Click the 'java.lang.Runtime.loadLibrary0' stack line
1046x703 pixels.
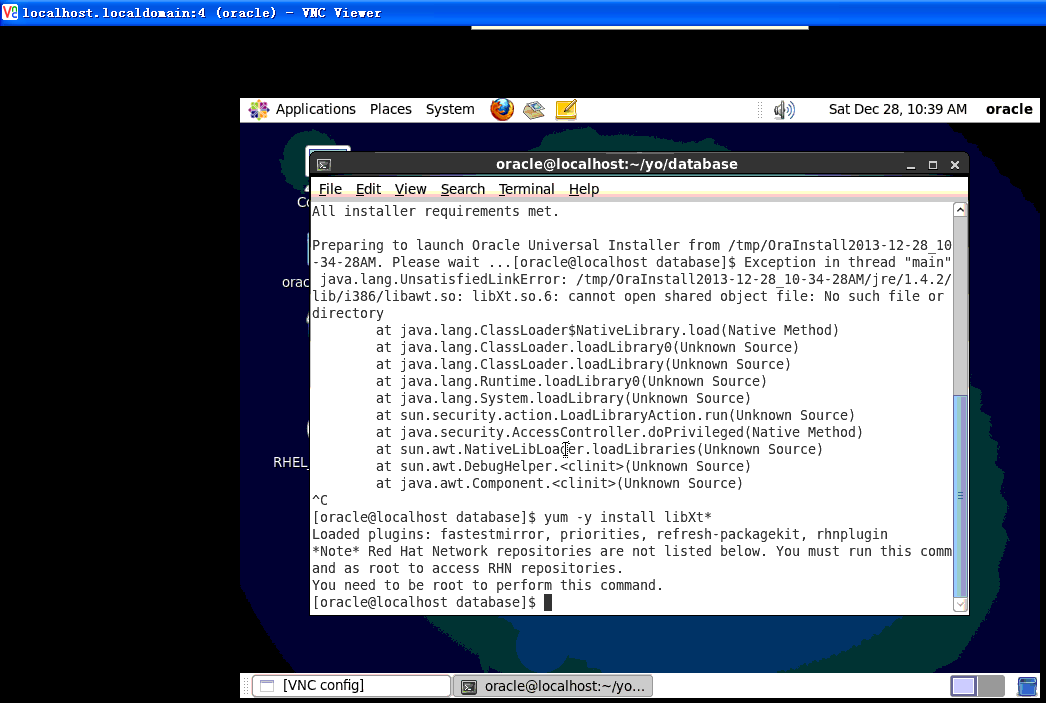coord(571,382)
